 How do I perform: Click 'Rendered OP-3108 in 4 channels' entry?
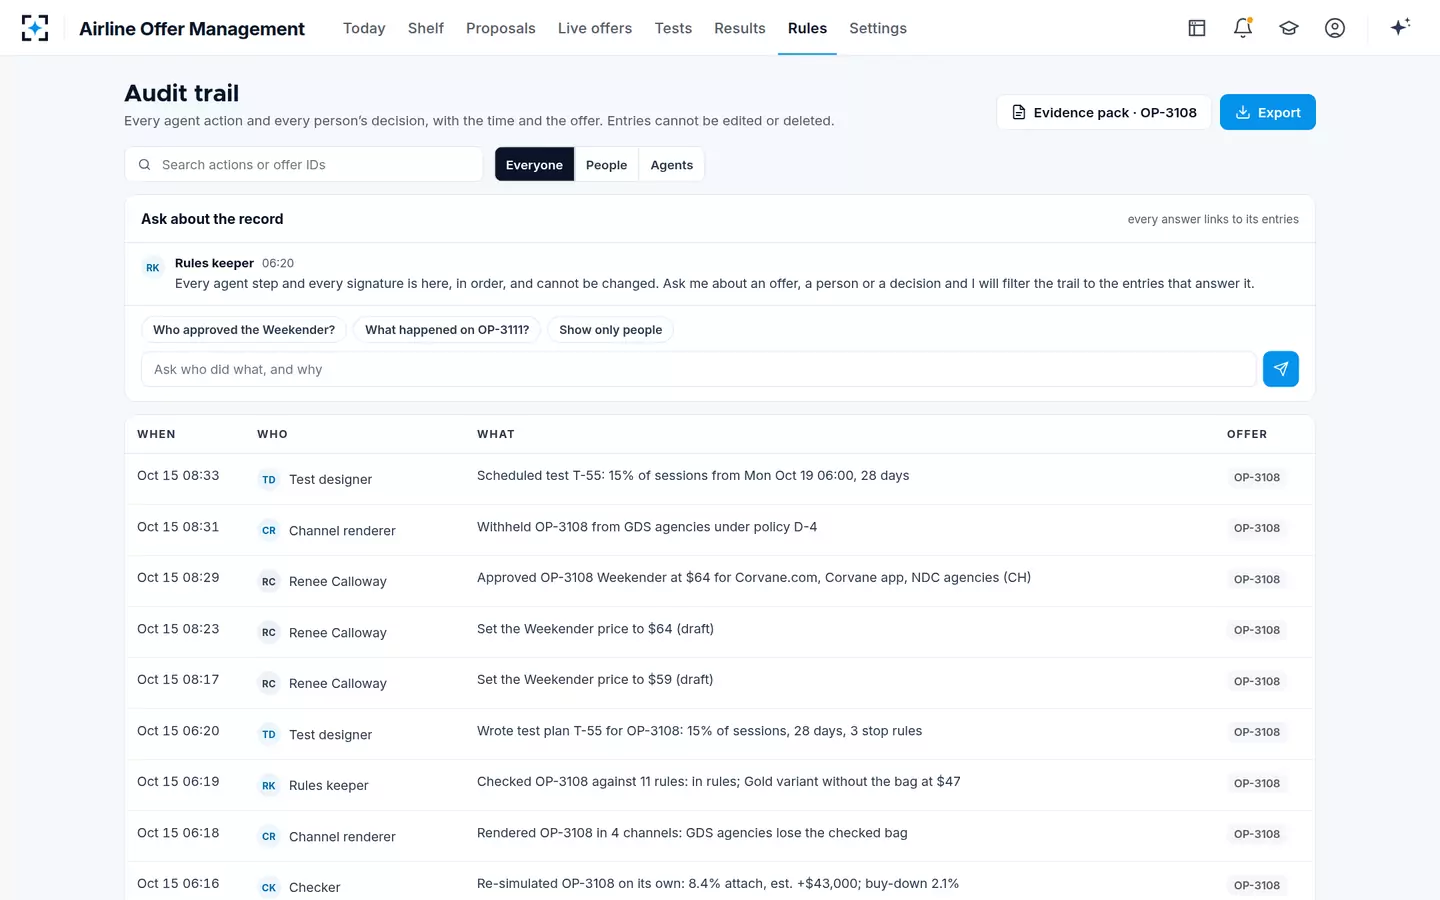tap(692, 833)
